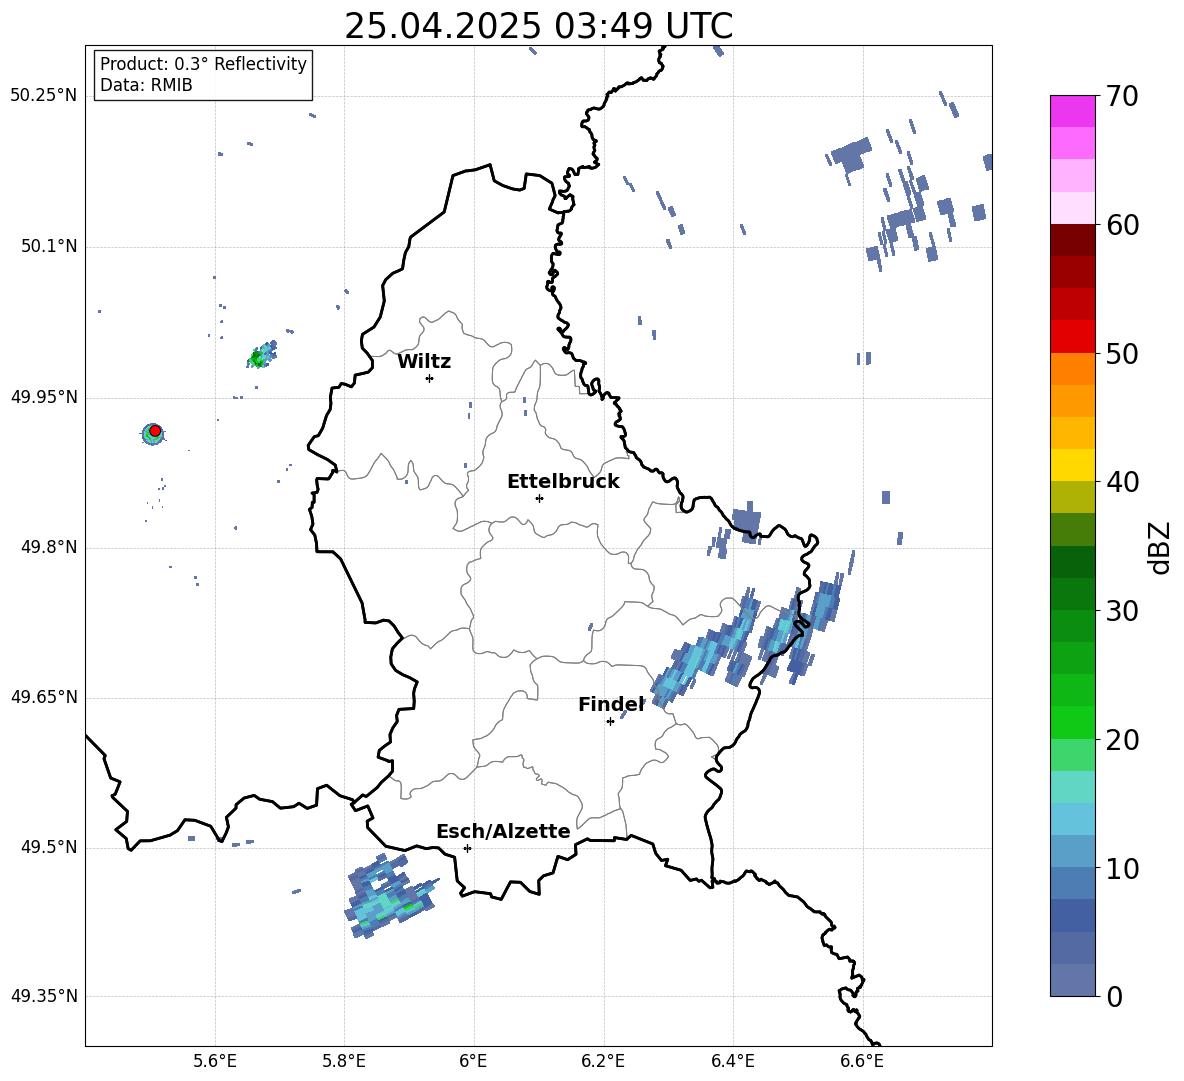Click the 5.8°E longitude label
This screenshot has height=1081, width=1184.
point(344,1061)
